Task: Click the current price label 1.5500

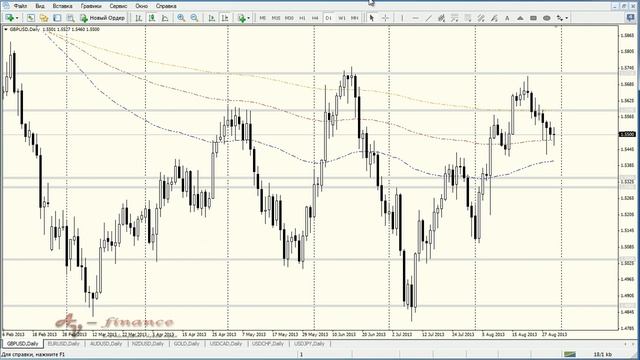Action: 627,134
